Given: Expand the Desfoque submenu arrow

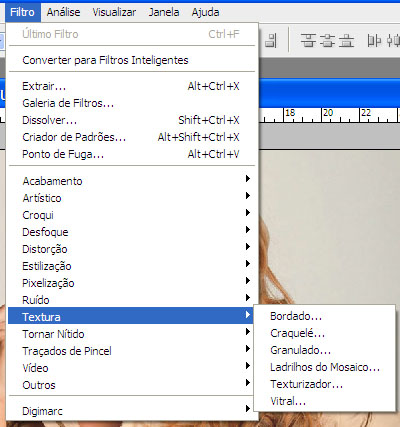Looking at the screenshot, I should click(x=248, y=230).
